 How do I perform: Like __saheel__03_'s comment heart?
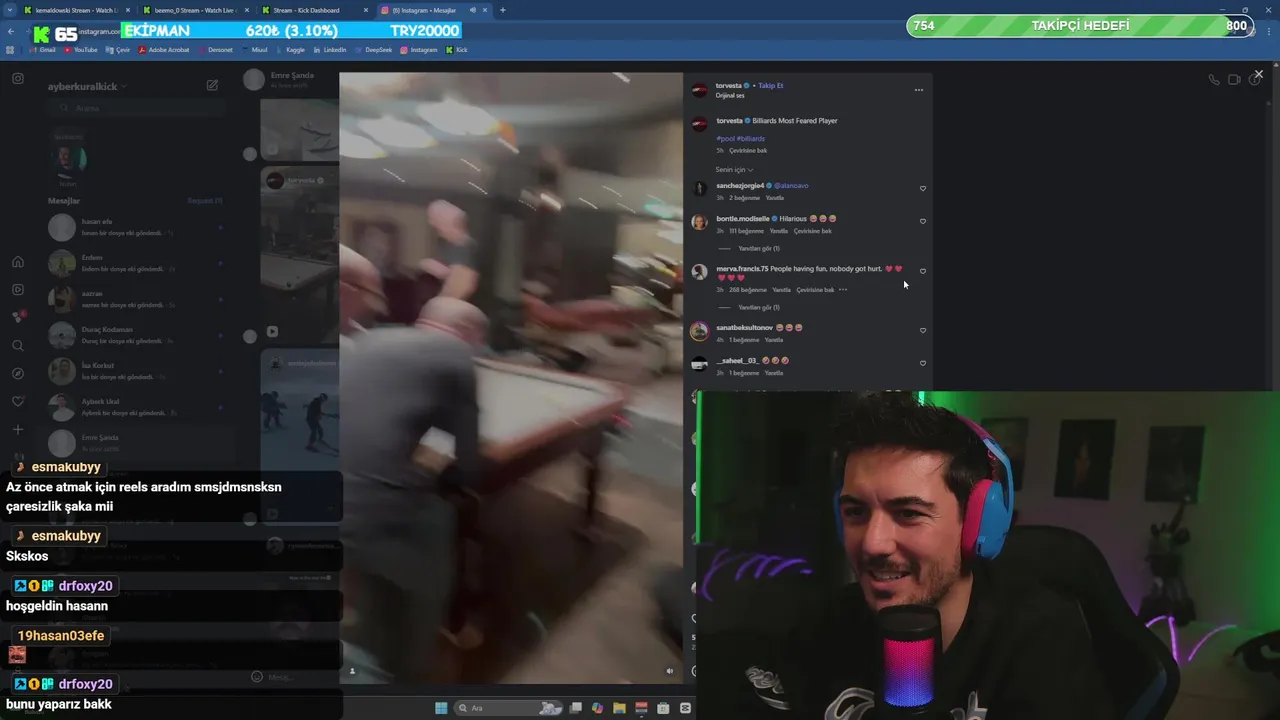coord(923,363)
